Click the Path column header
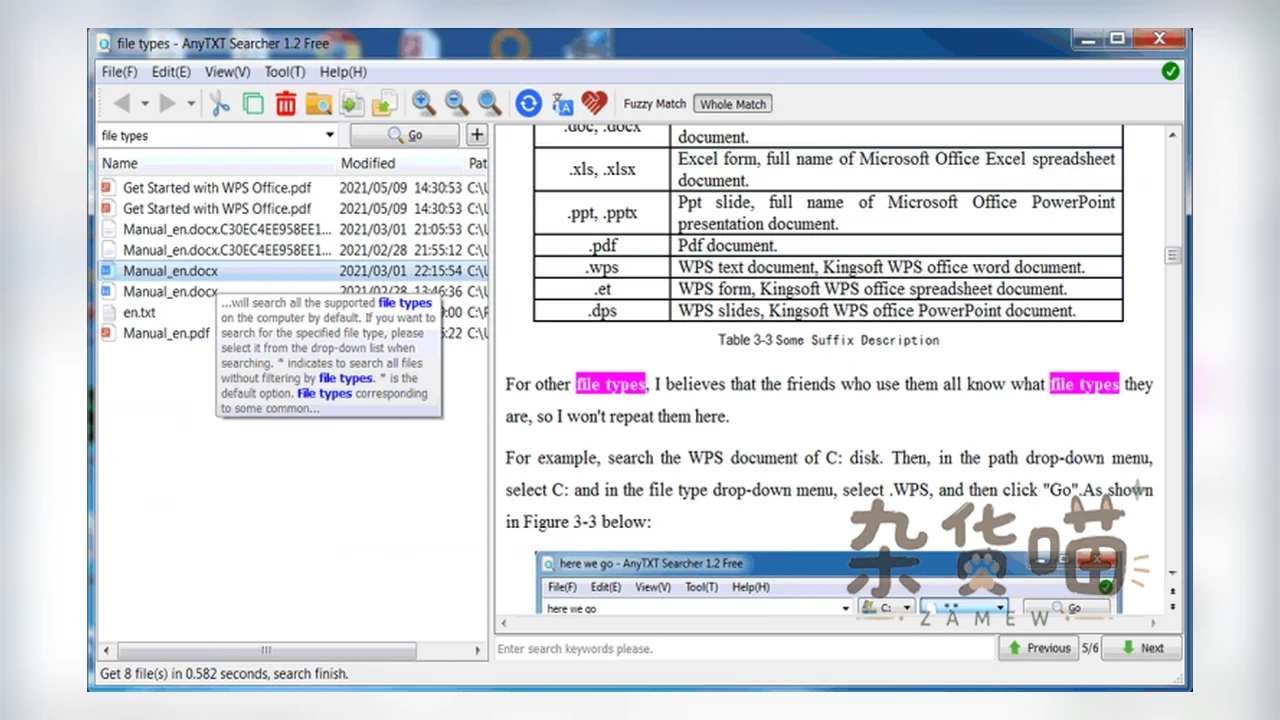 click(x=477, y=163)
